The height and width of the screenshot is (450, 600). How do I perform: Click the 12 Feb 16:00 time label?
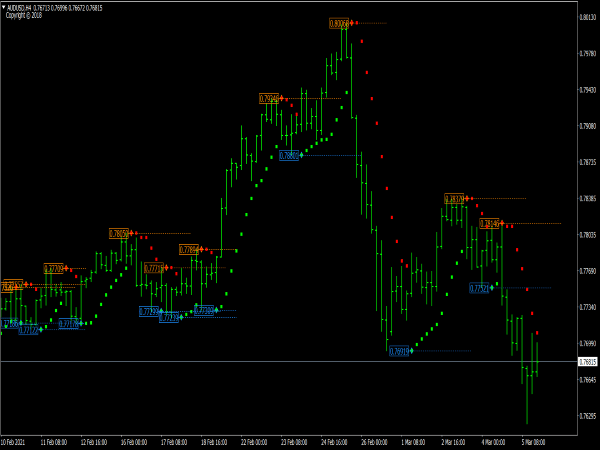(x=94, y=442)
